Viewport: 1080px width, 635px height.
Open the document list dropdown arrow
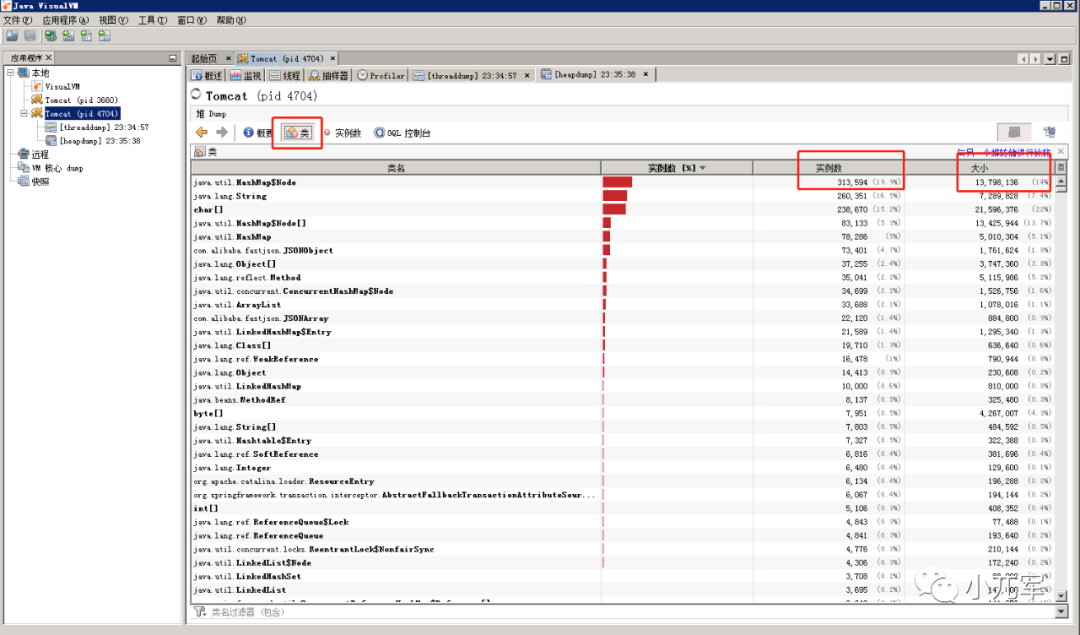coord(1050,59)
